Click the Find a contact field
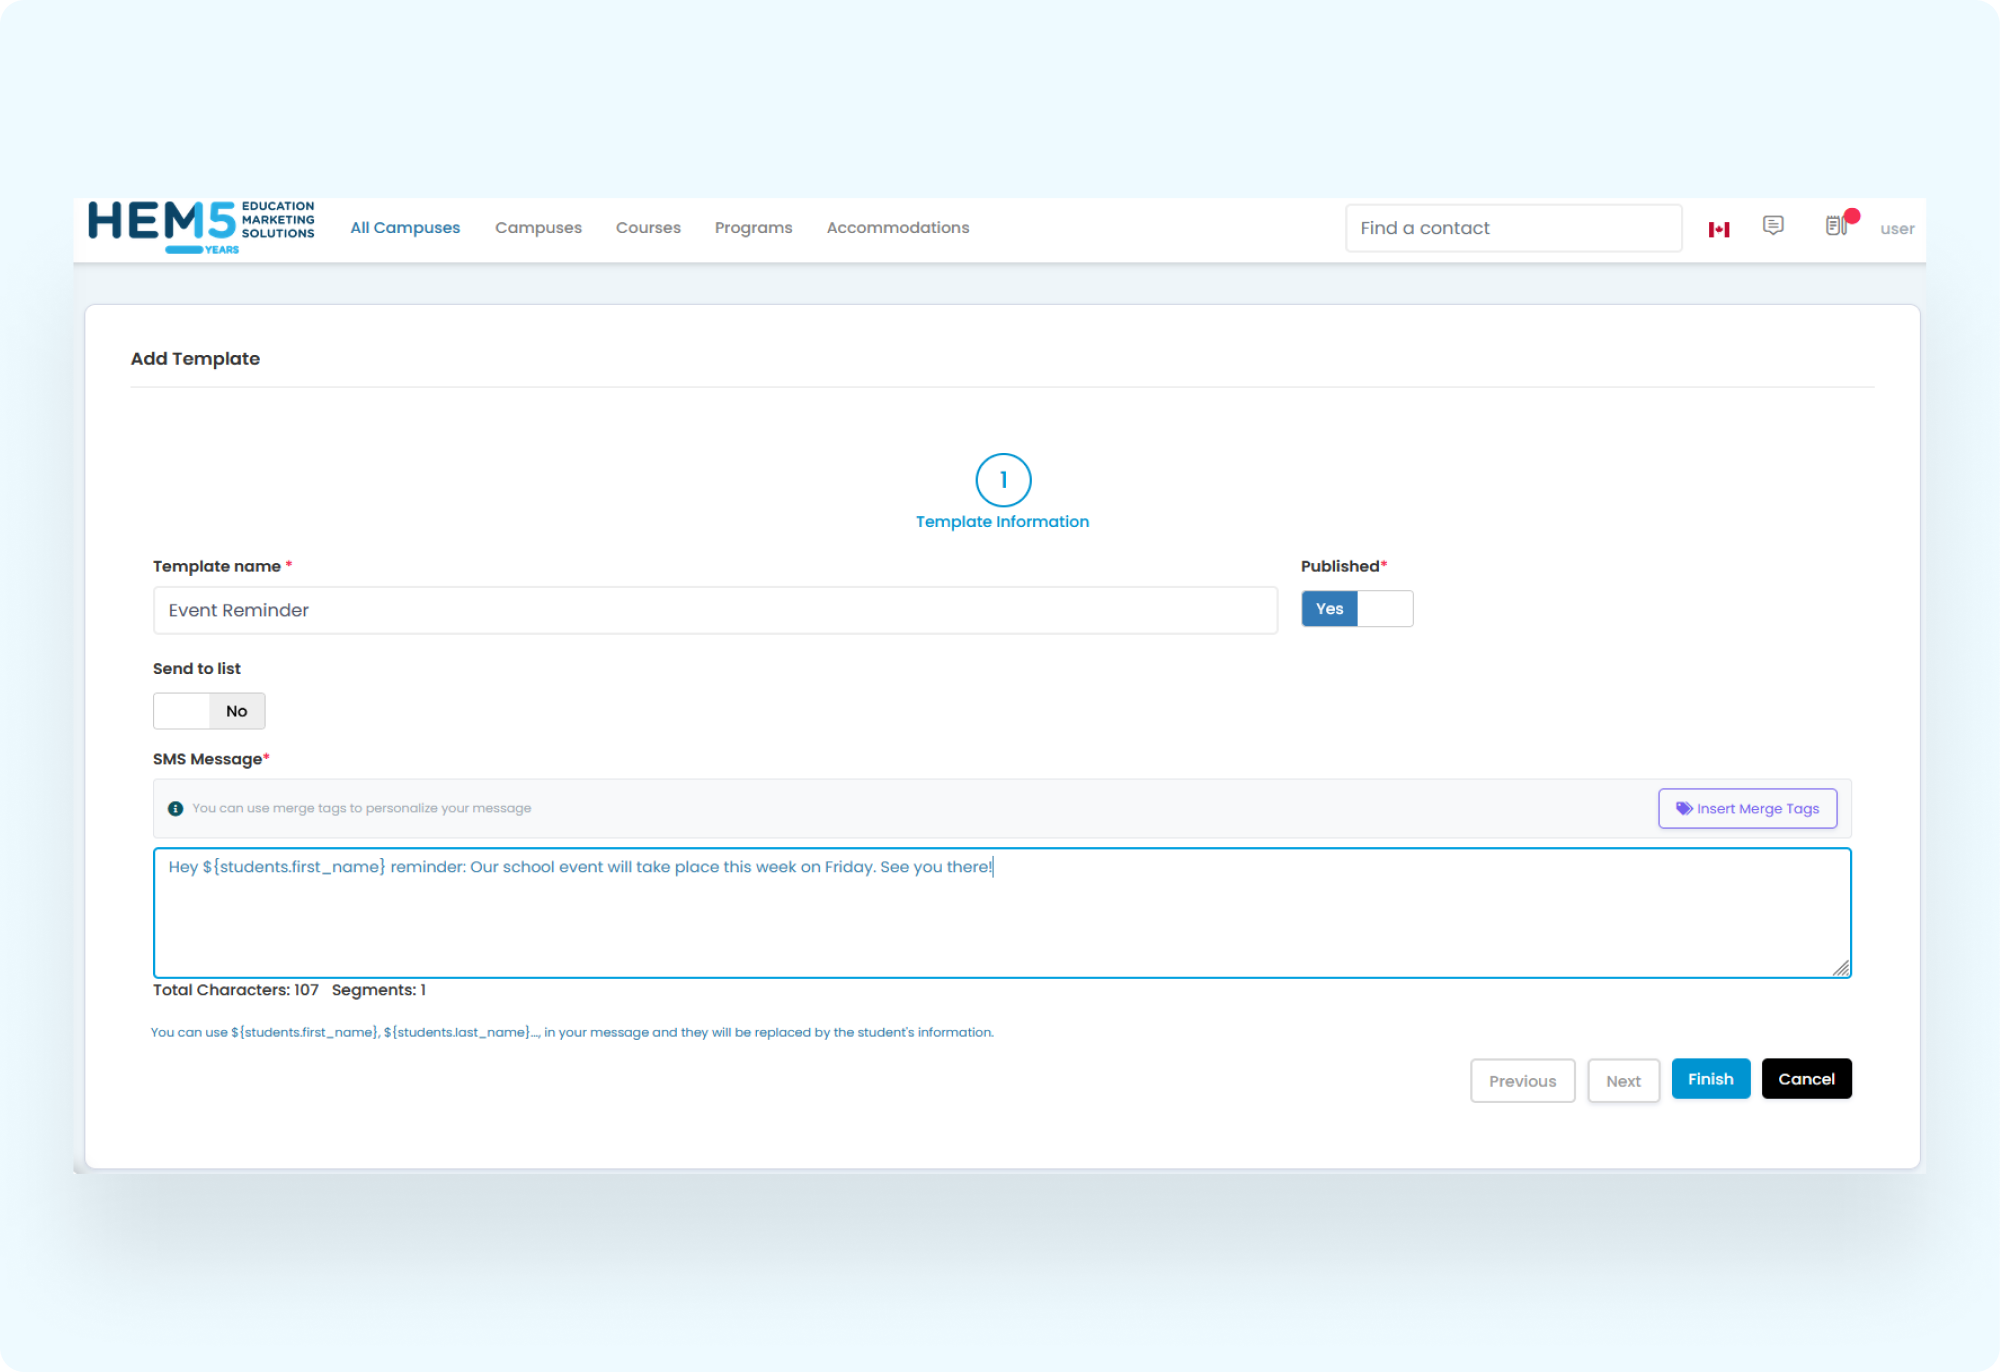 click(1513, 228)
